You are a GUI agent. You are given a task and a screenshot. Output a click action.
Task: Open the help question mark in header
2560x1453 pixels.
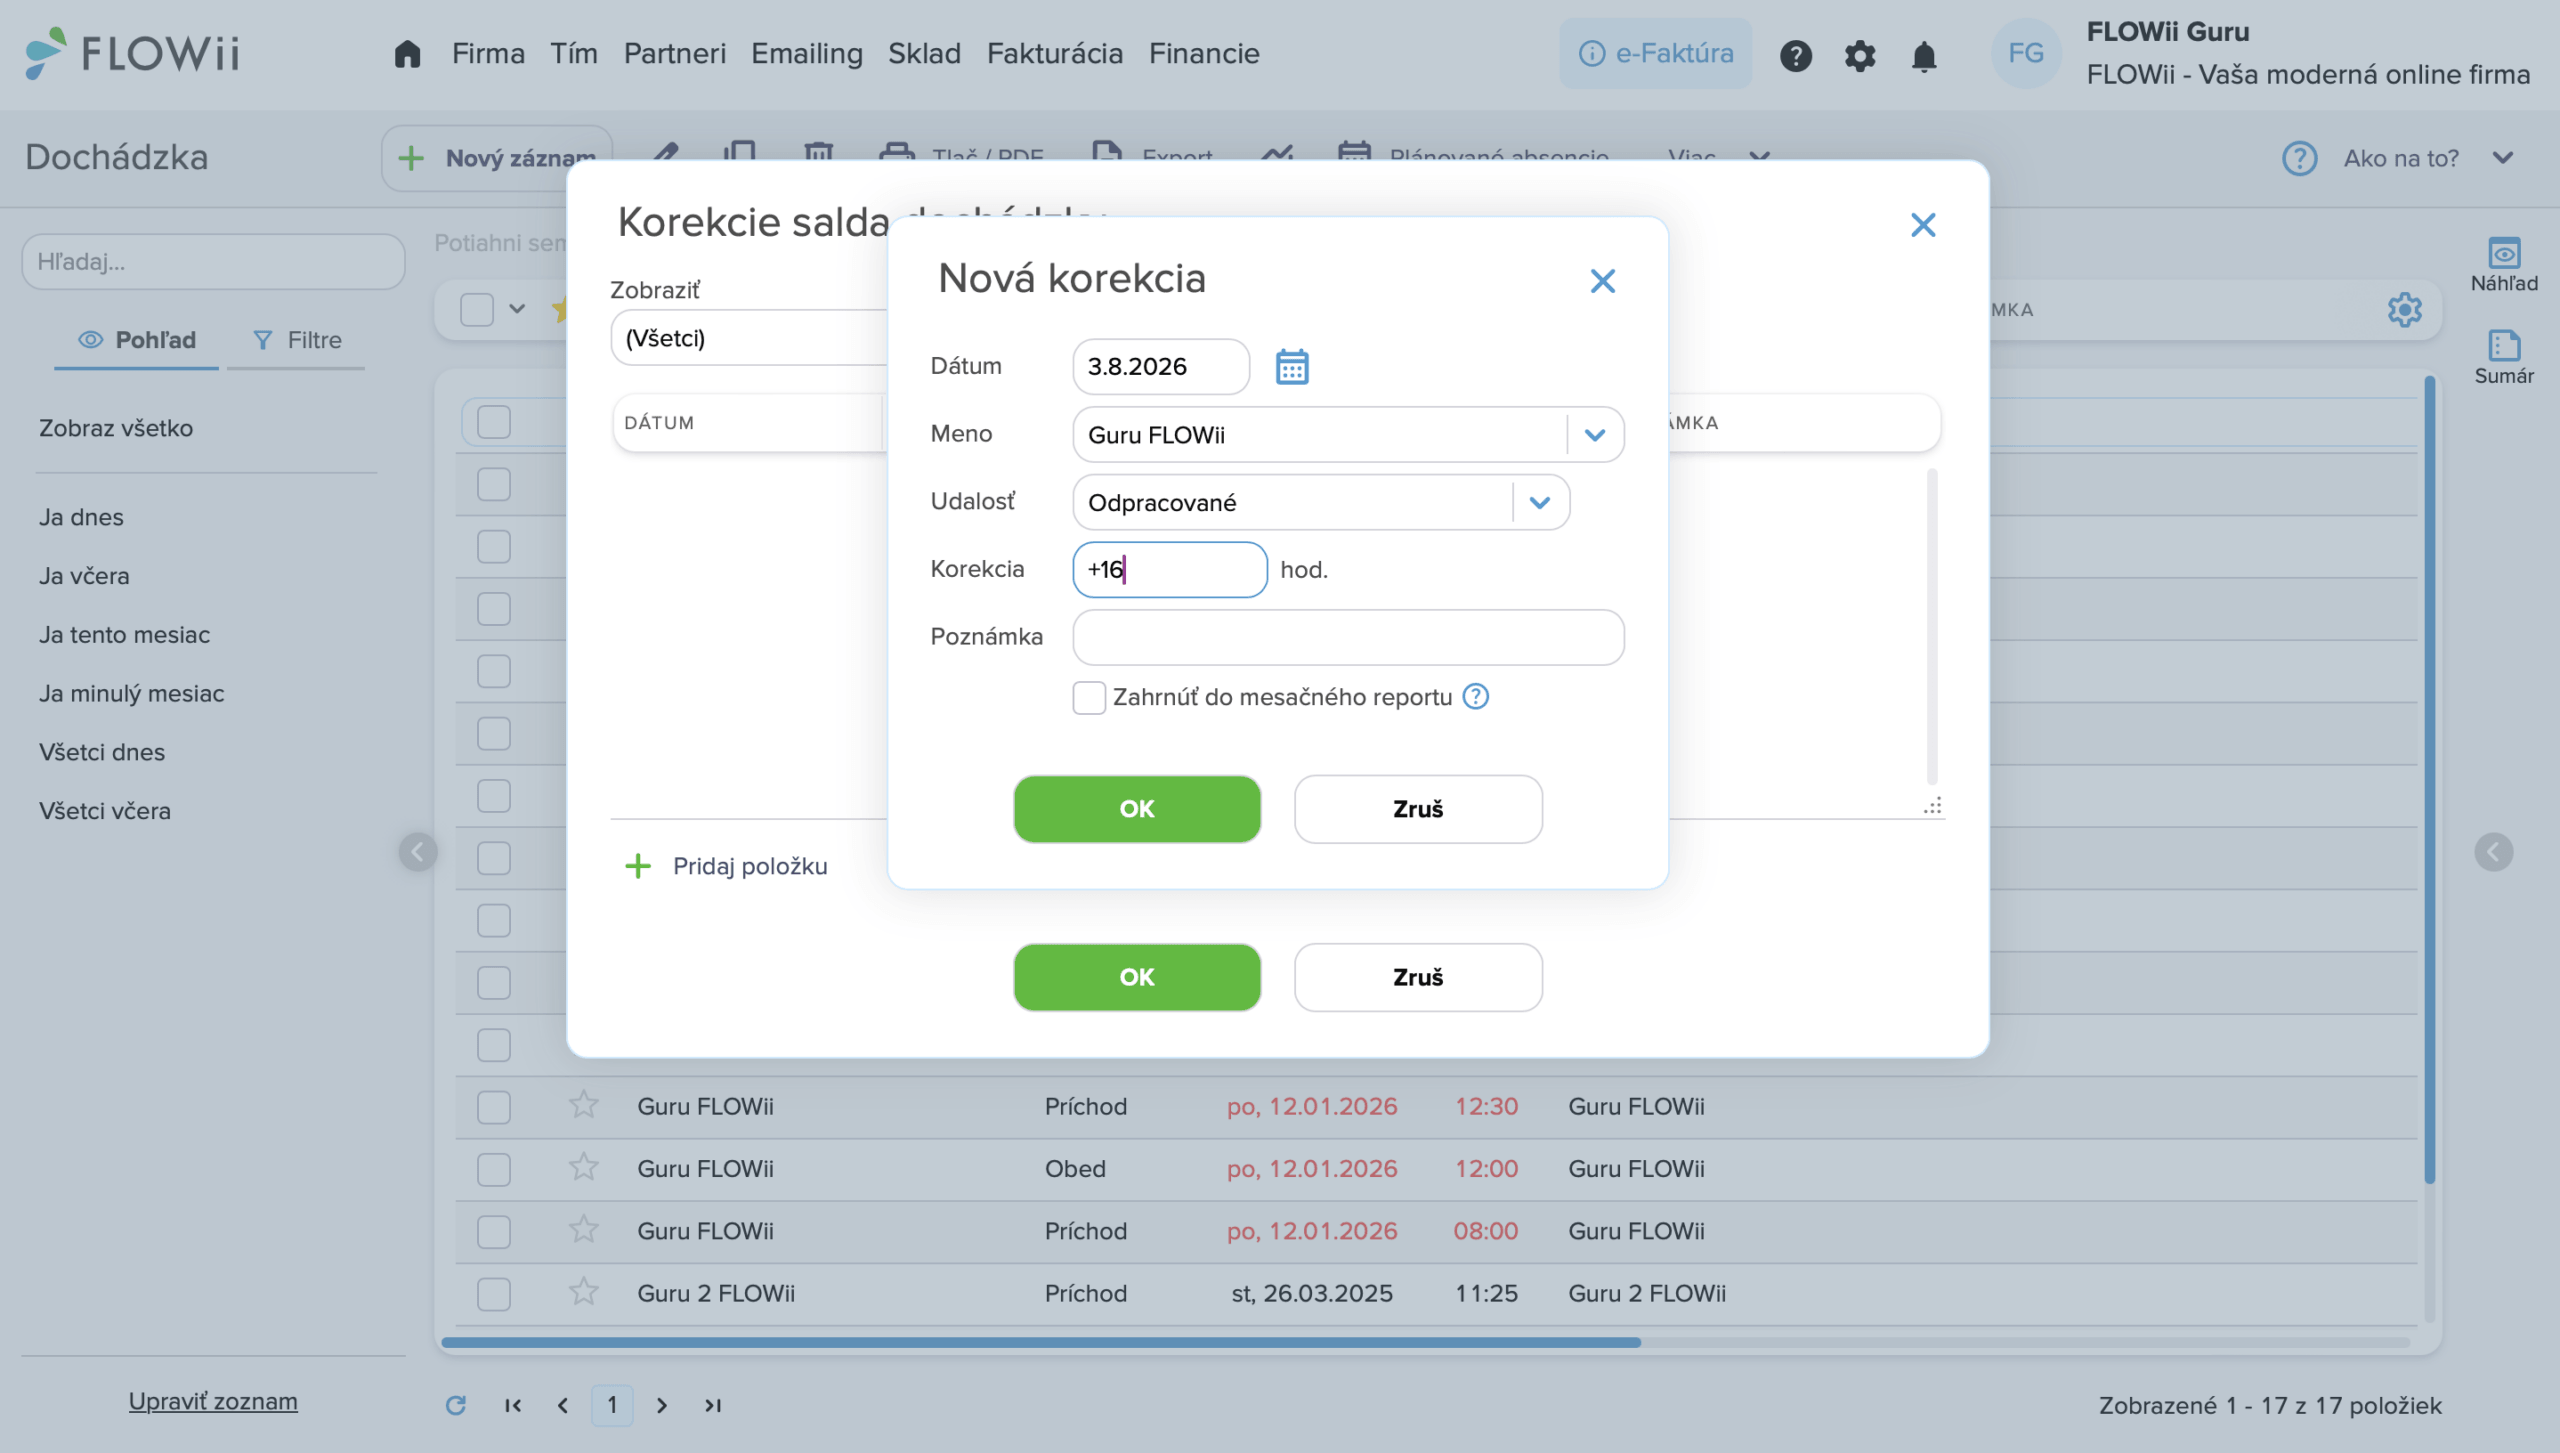pos(1795,55)
